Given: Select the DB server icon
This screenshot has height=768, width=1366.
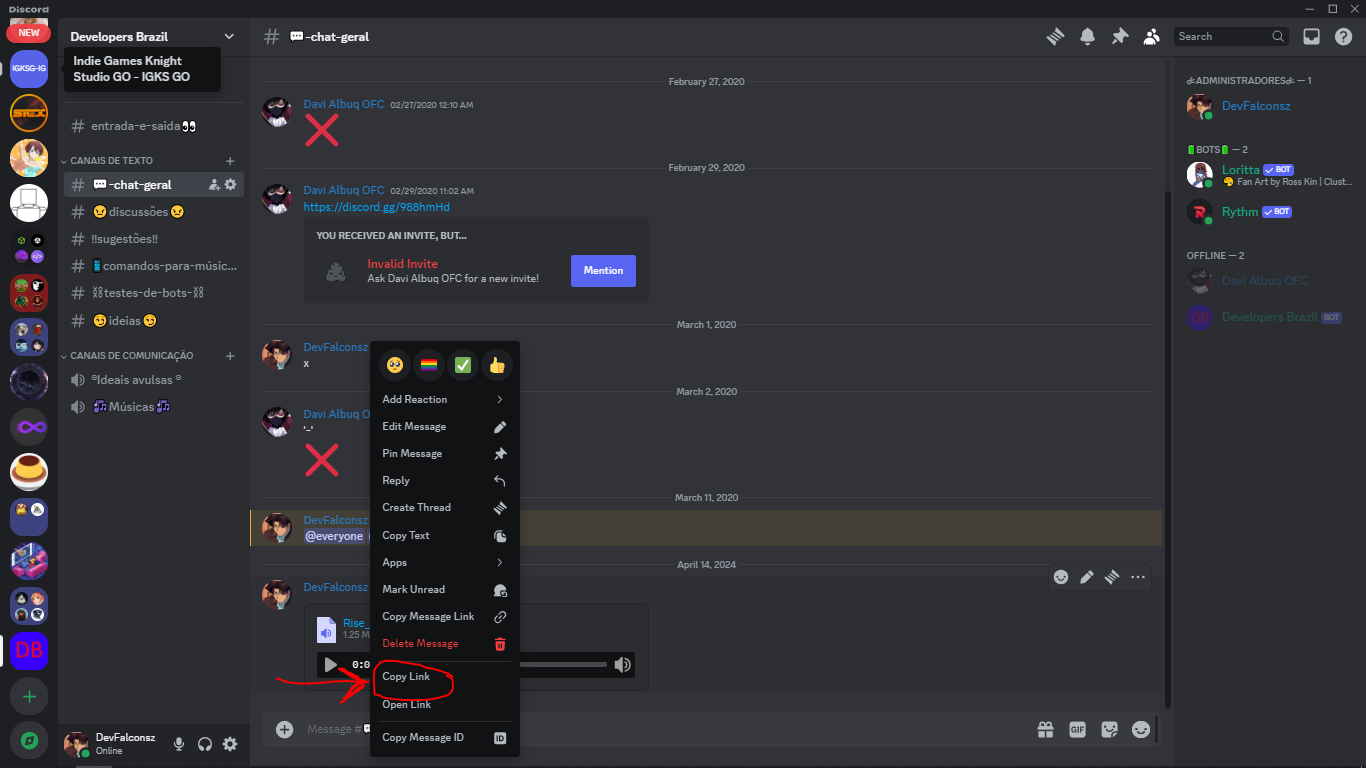Looking at the screenshot, I should click(x=29, y=651).
